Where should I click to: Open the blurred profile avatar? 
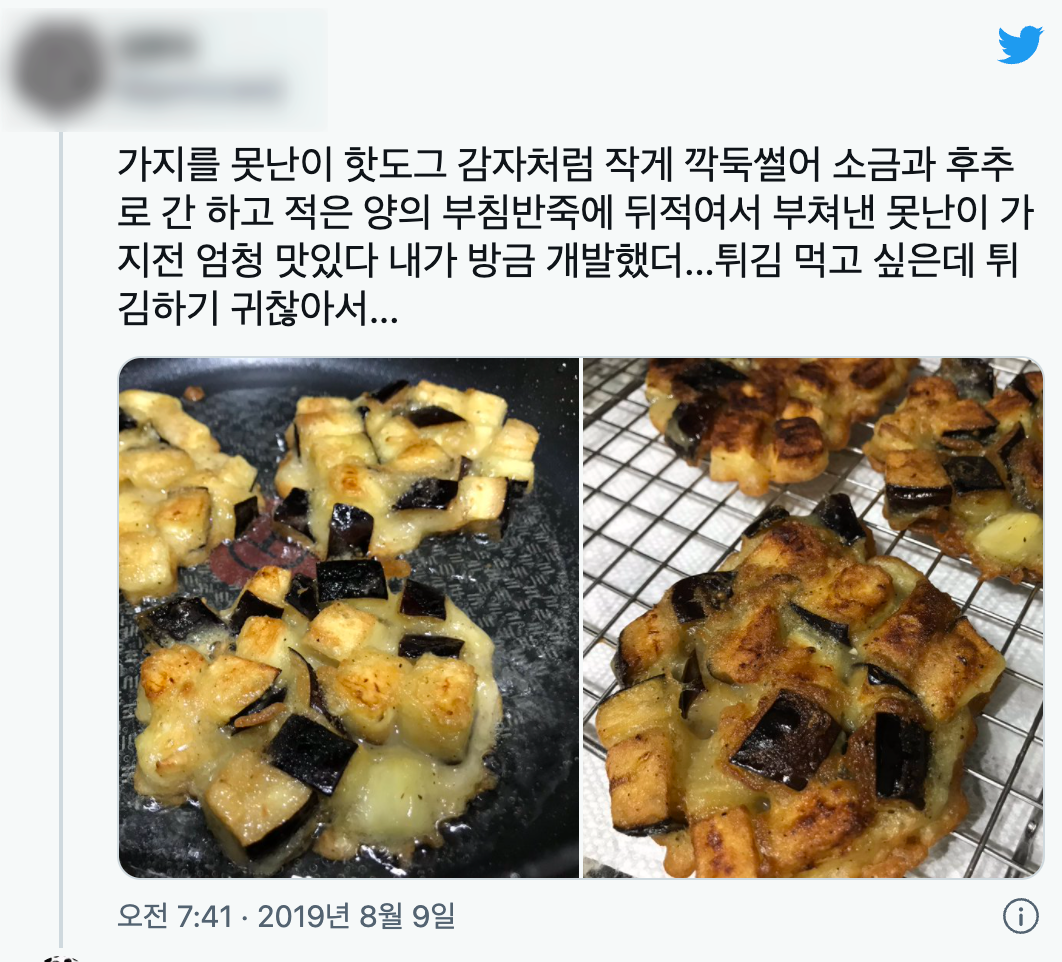[60, 70]
